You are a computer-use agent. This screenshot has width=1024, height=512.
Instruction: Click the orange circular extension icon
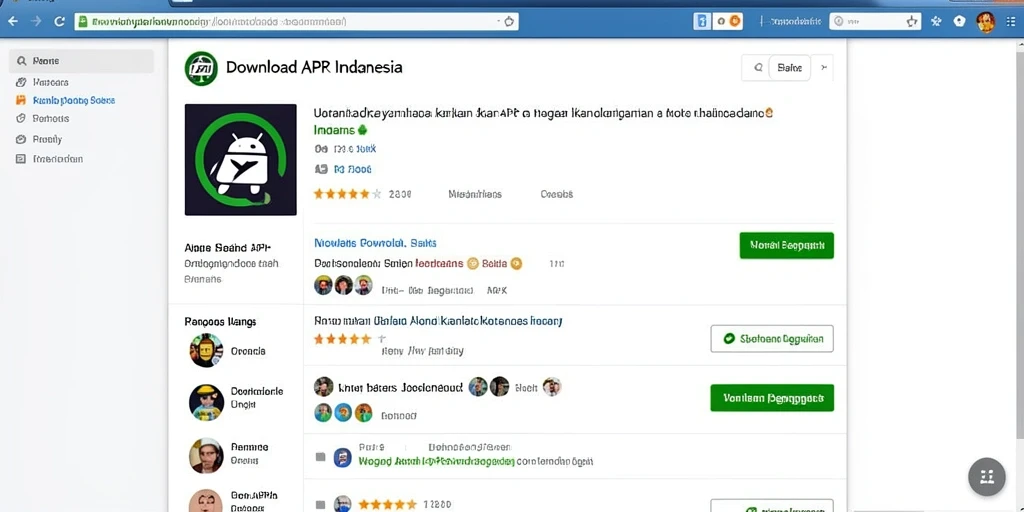735,22
